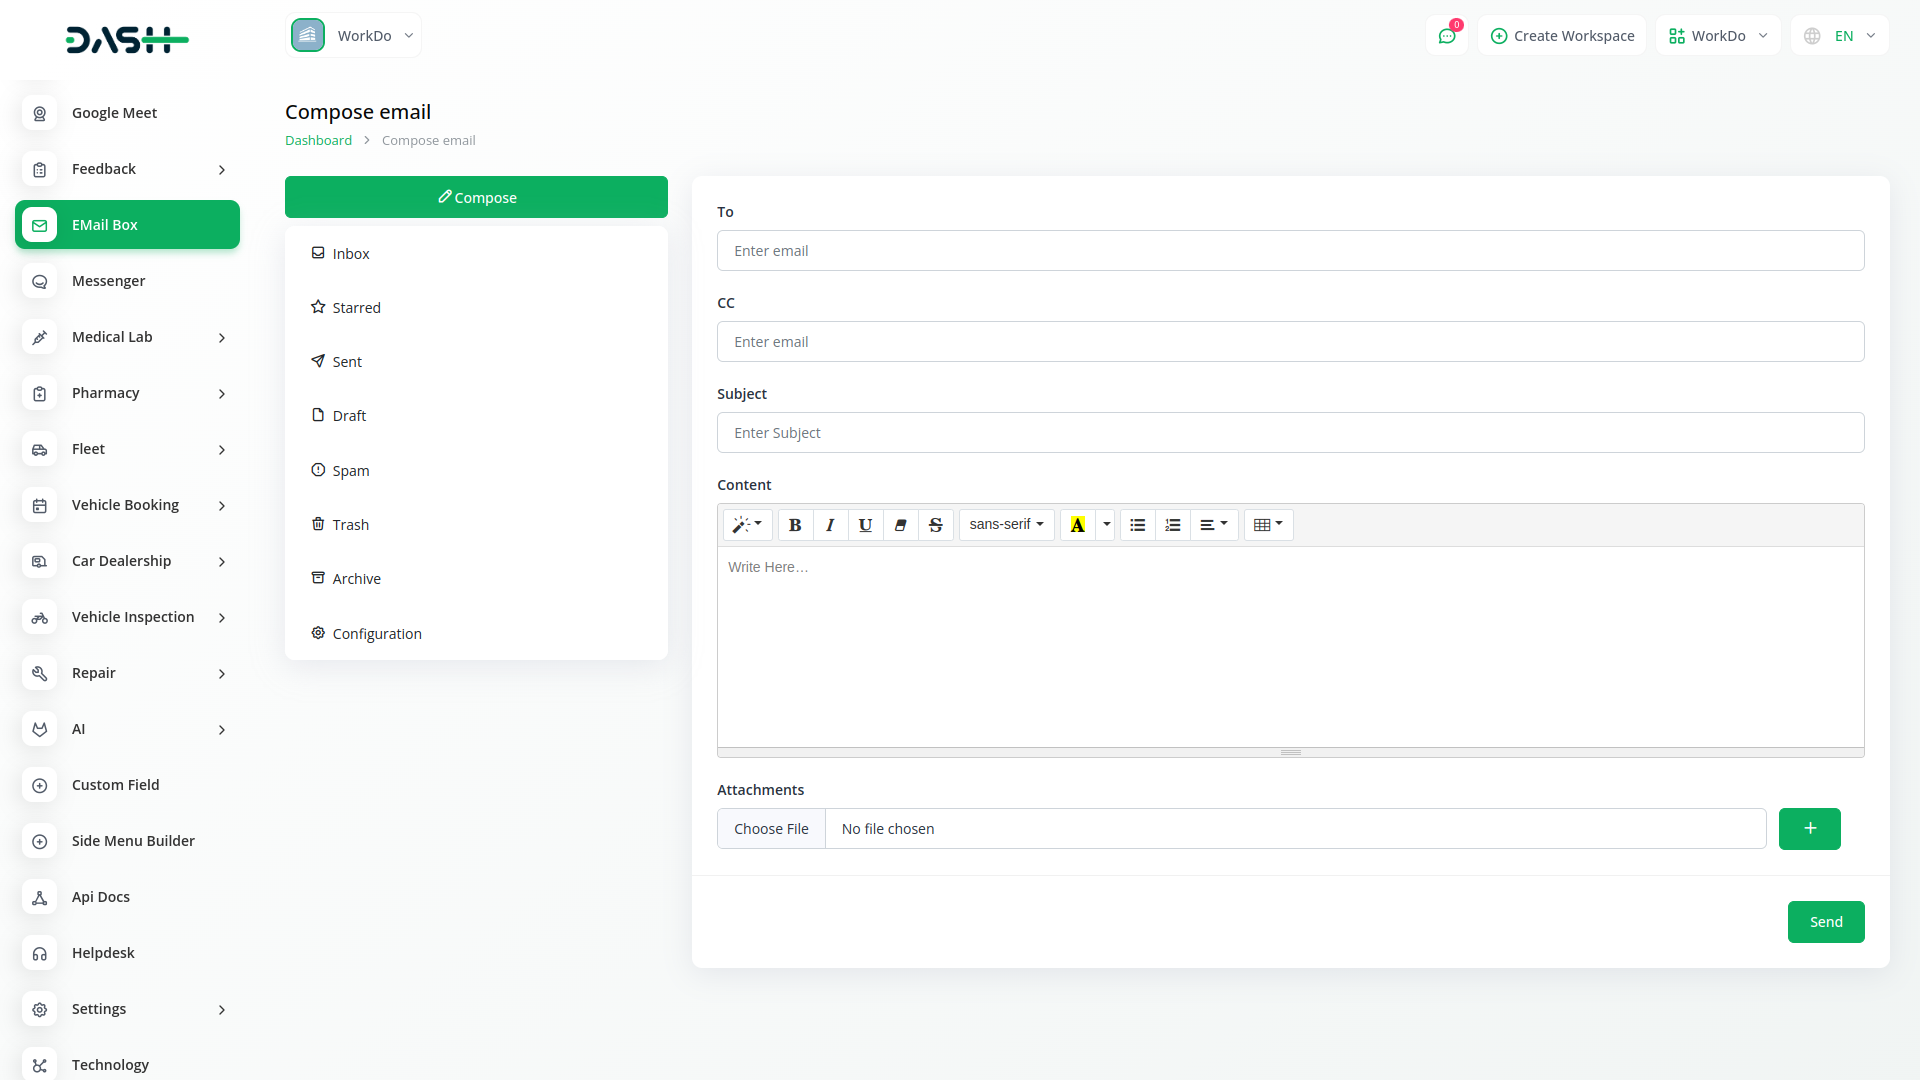The image size is (1920, 1080).
Task: Select EMail Box in the sidebar
Action: (x=127, y=225)
